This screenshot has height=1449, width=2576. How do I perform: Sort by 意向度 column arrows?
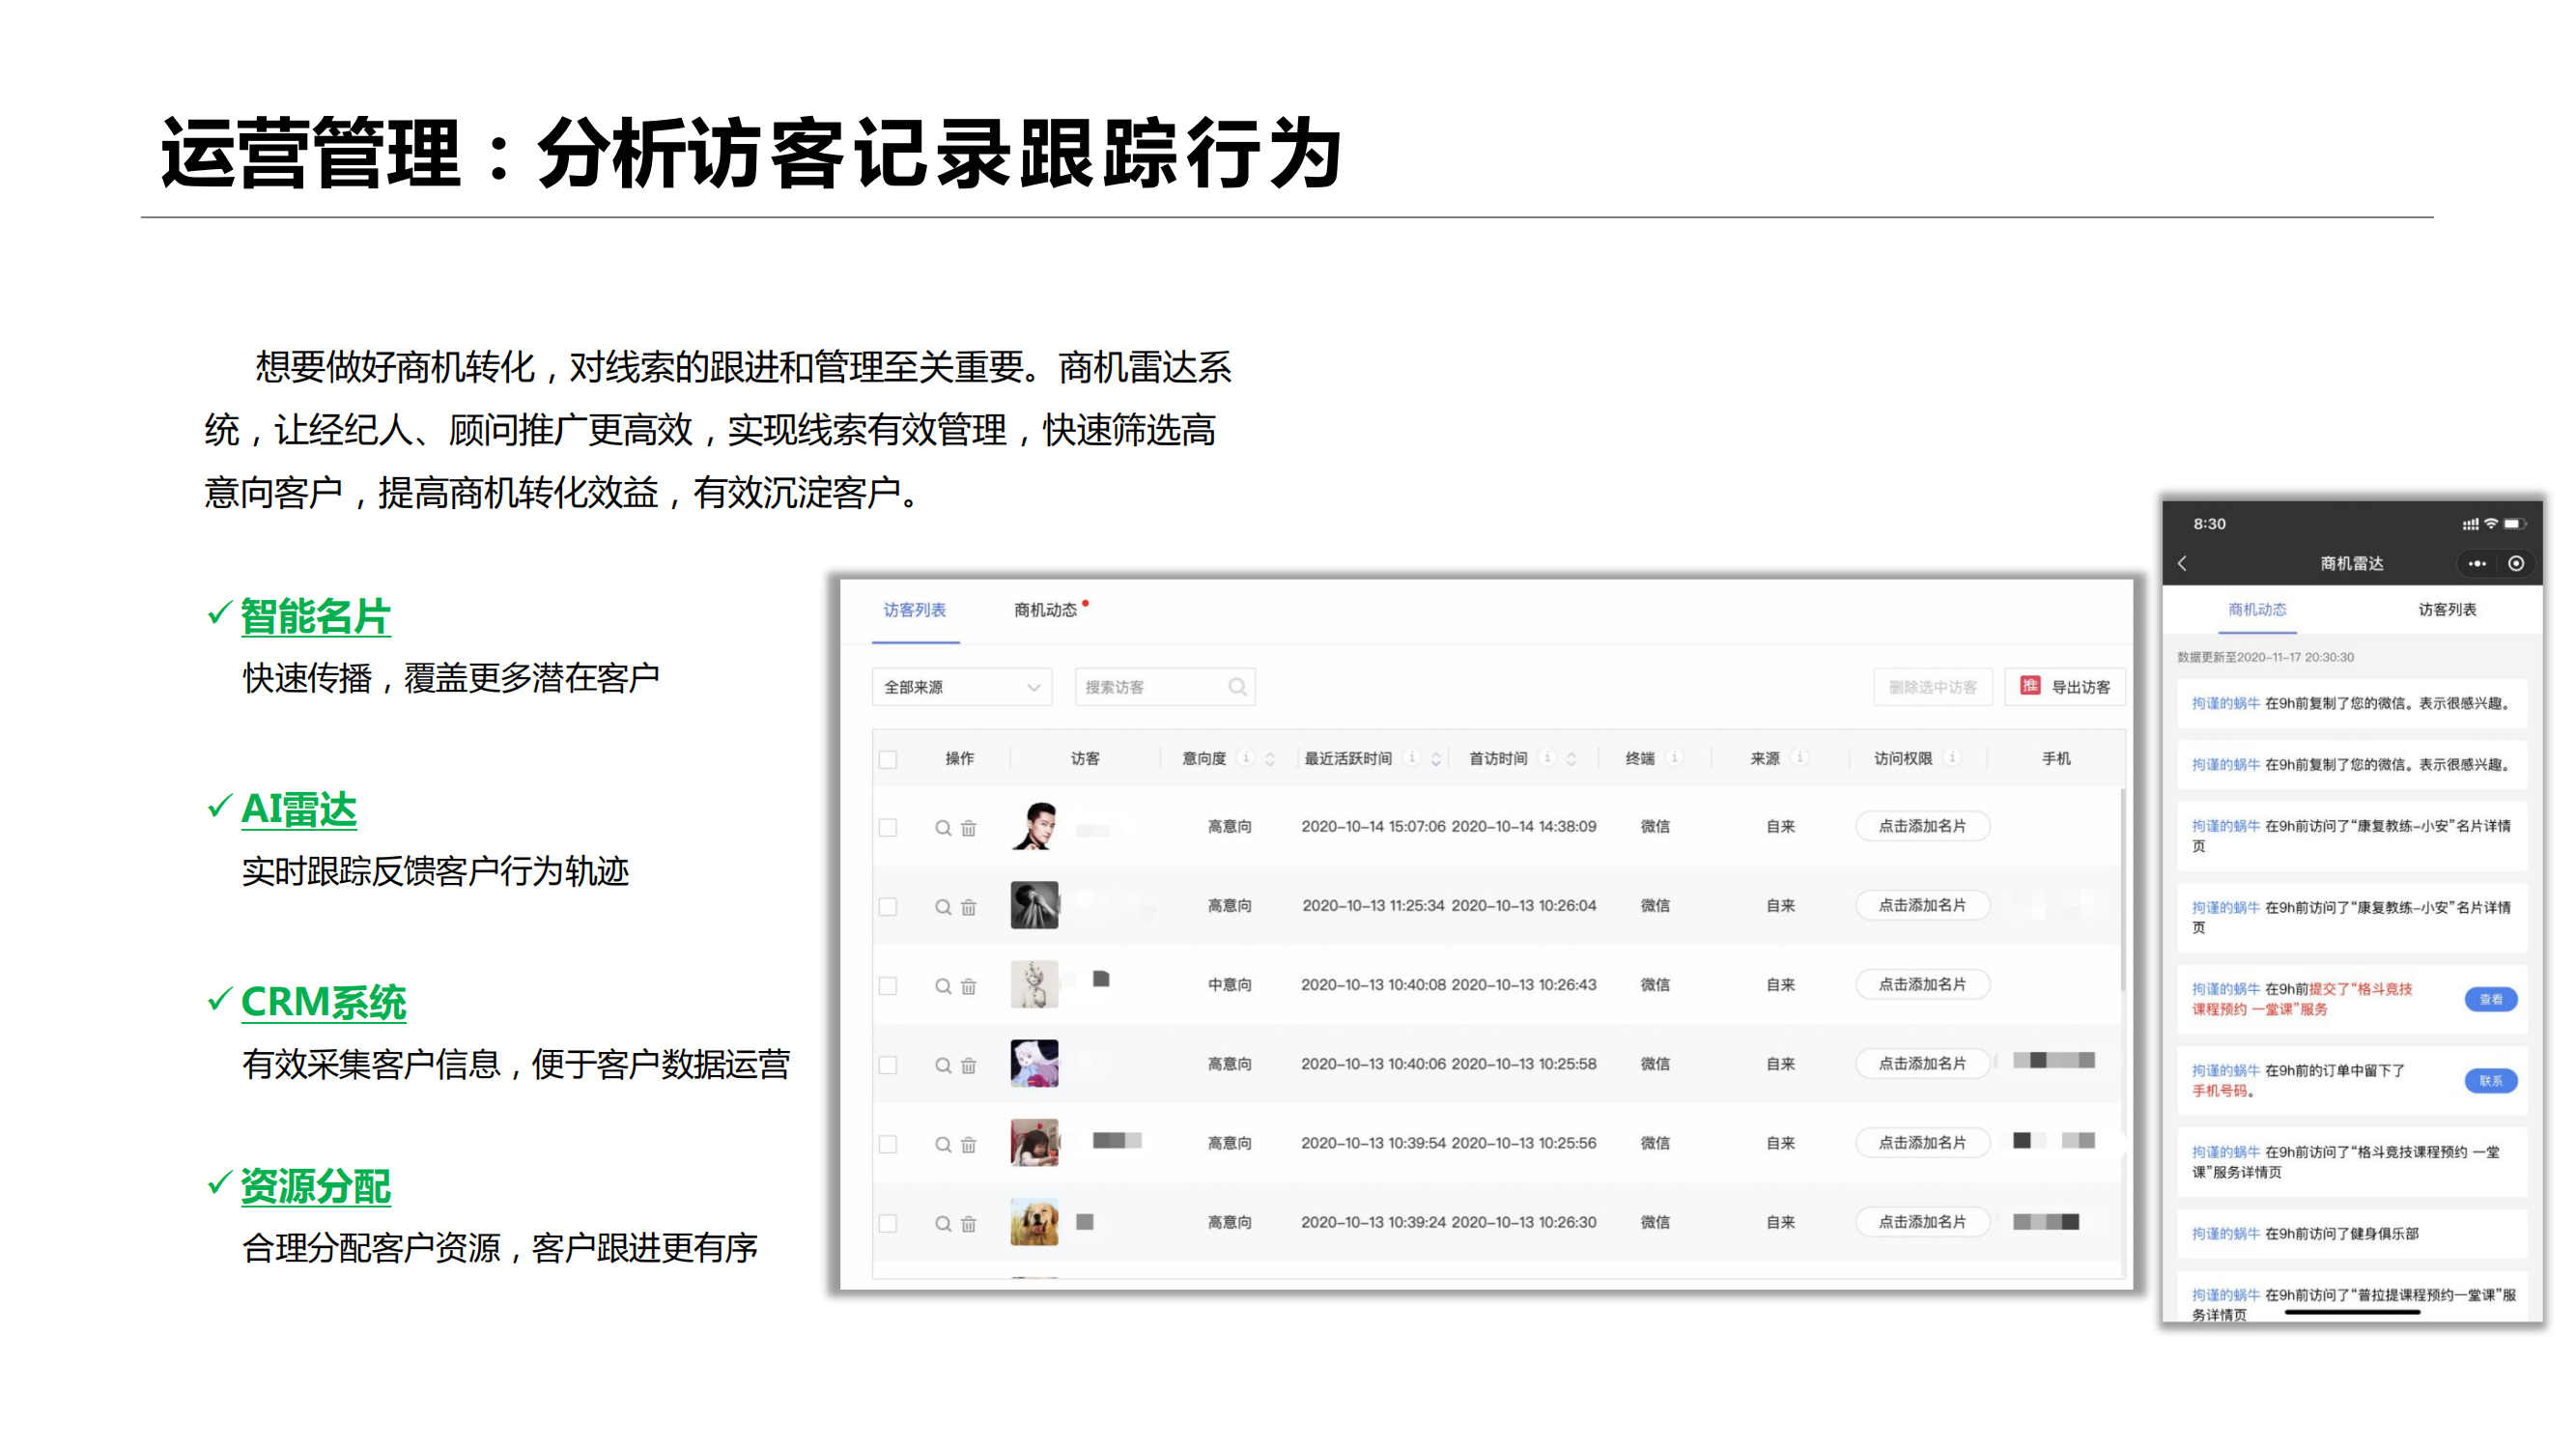(1270, 759)
